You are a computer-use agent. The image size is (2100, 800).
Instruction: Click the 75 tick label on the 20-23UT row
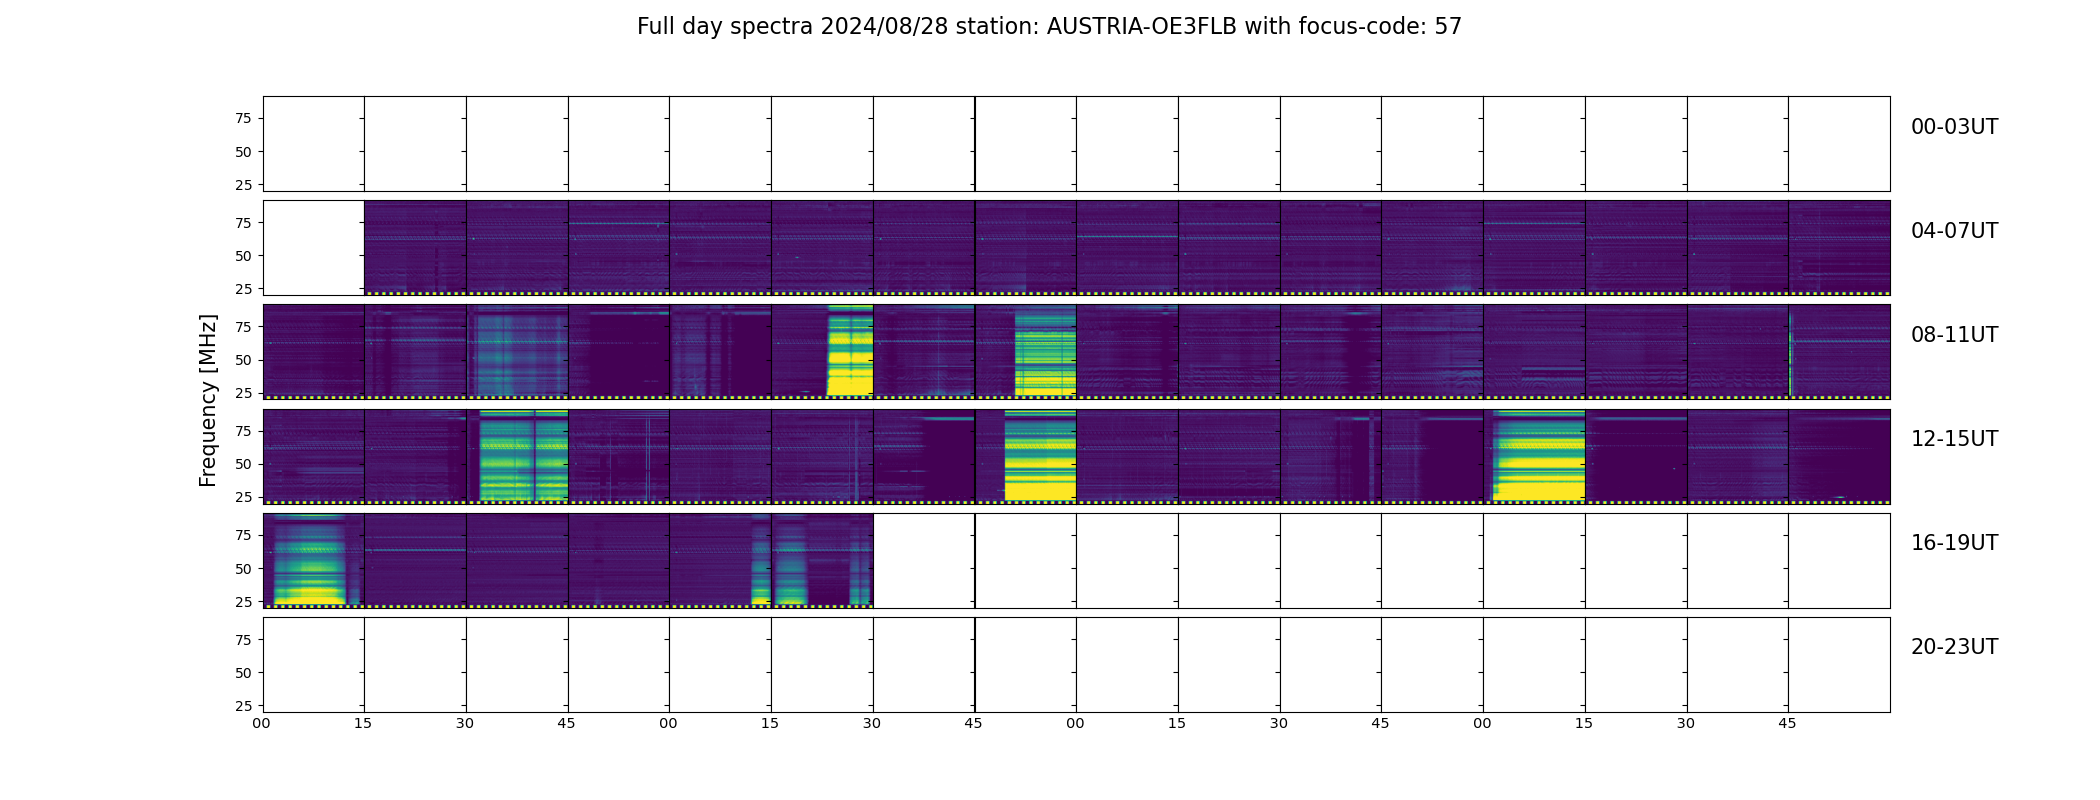(x=243, y=640)
